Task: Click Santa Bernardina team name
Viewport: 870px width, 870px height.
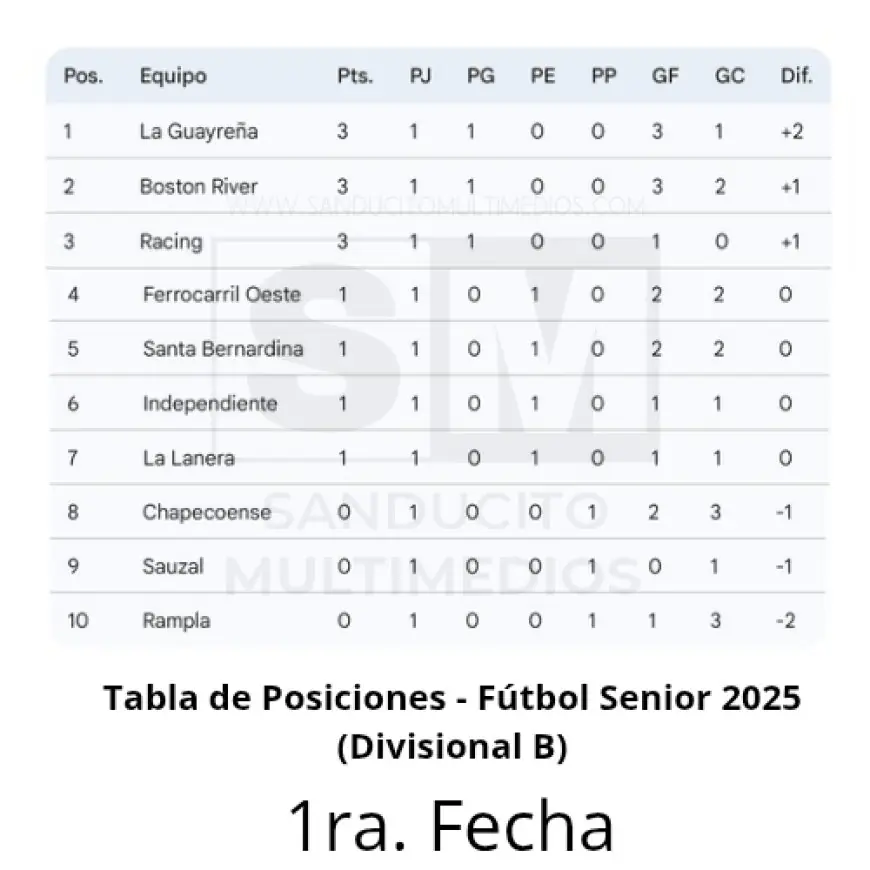Action: (x=223, y=349)
